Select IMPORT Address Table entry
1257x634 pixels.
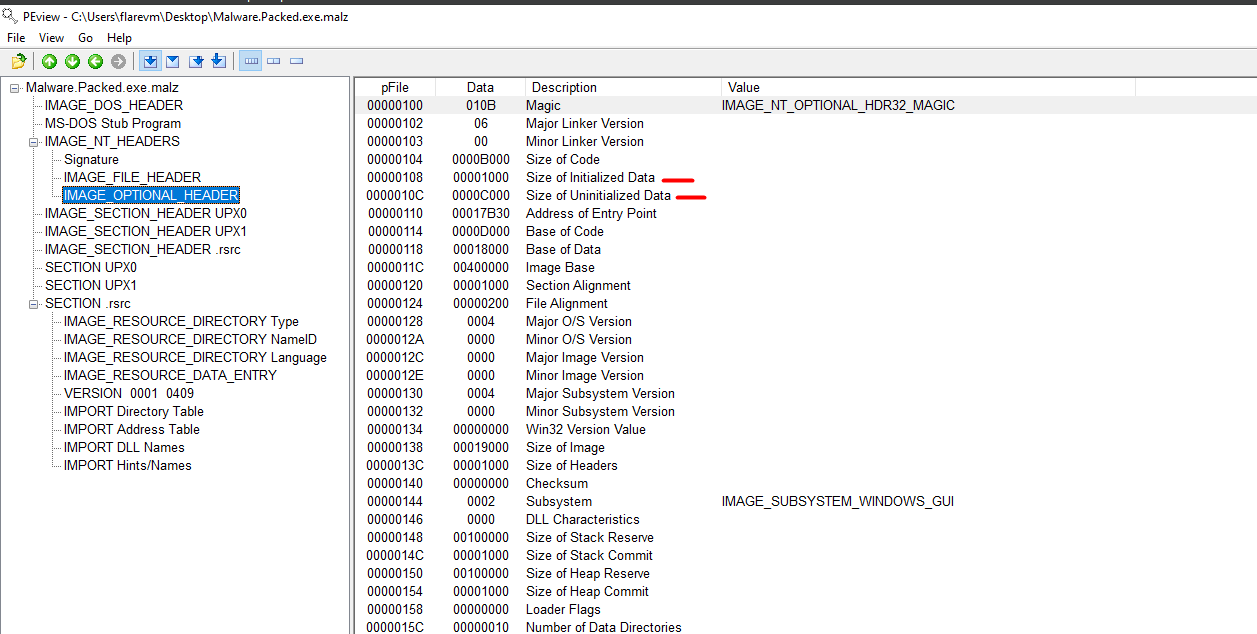tap(131, 430)
